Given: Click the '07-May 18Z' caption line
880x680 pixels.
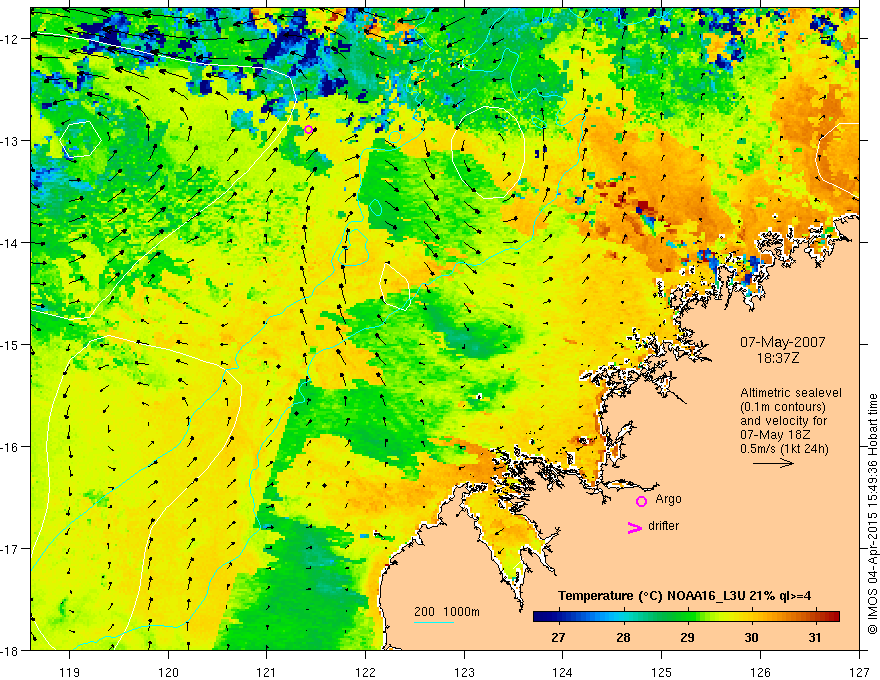Looking at the screenshot, I should point(775,435).
